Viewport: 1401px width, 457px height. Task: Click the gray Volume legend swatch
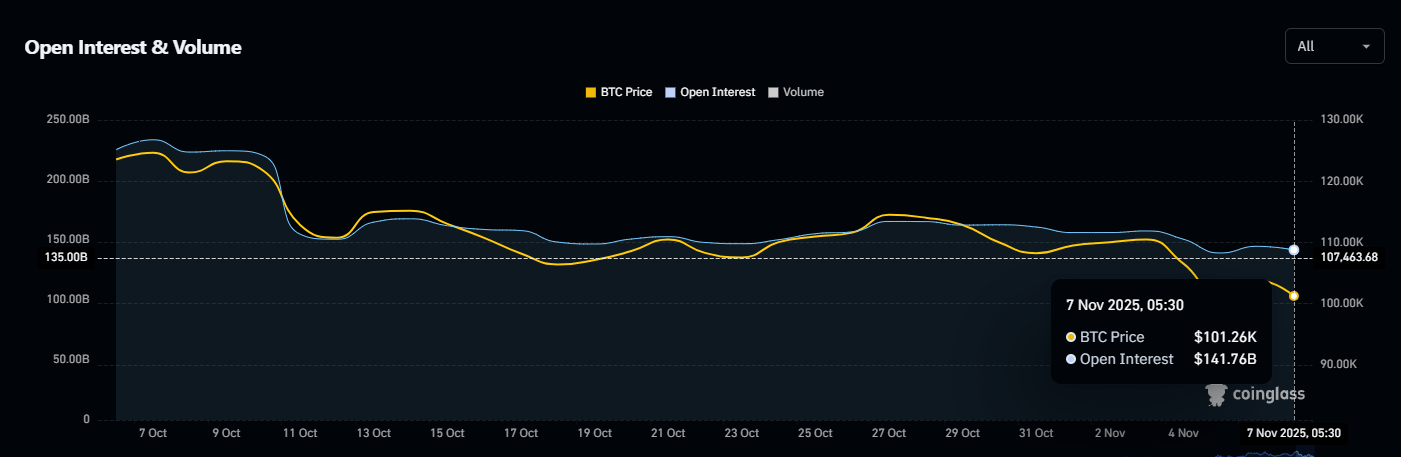773,92
